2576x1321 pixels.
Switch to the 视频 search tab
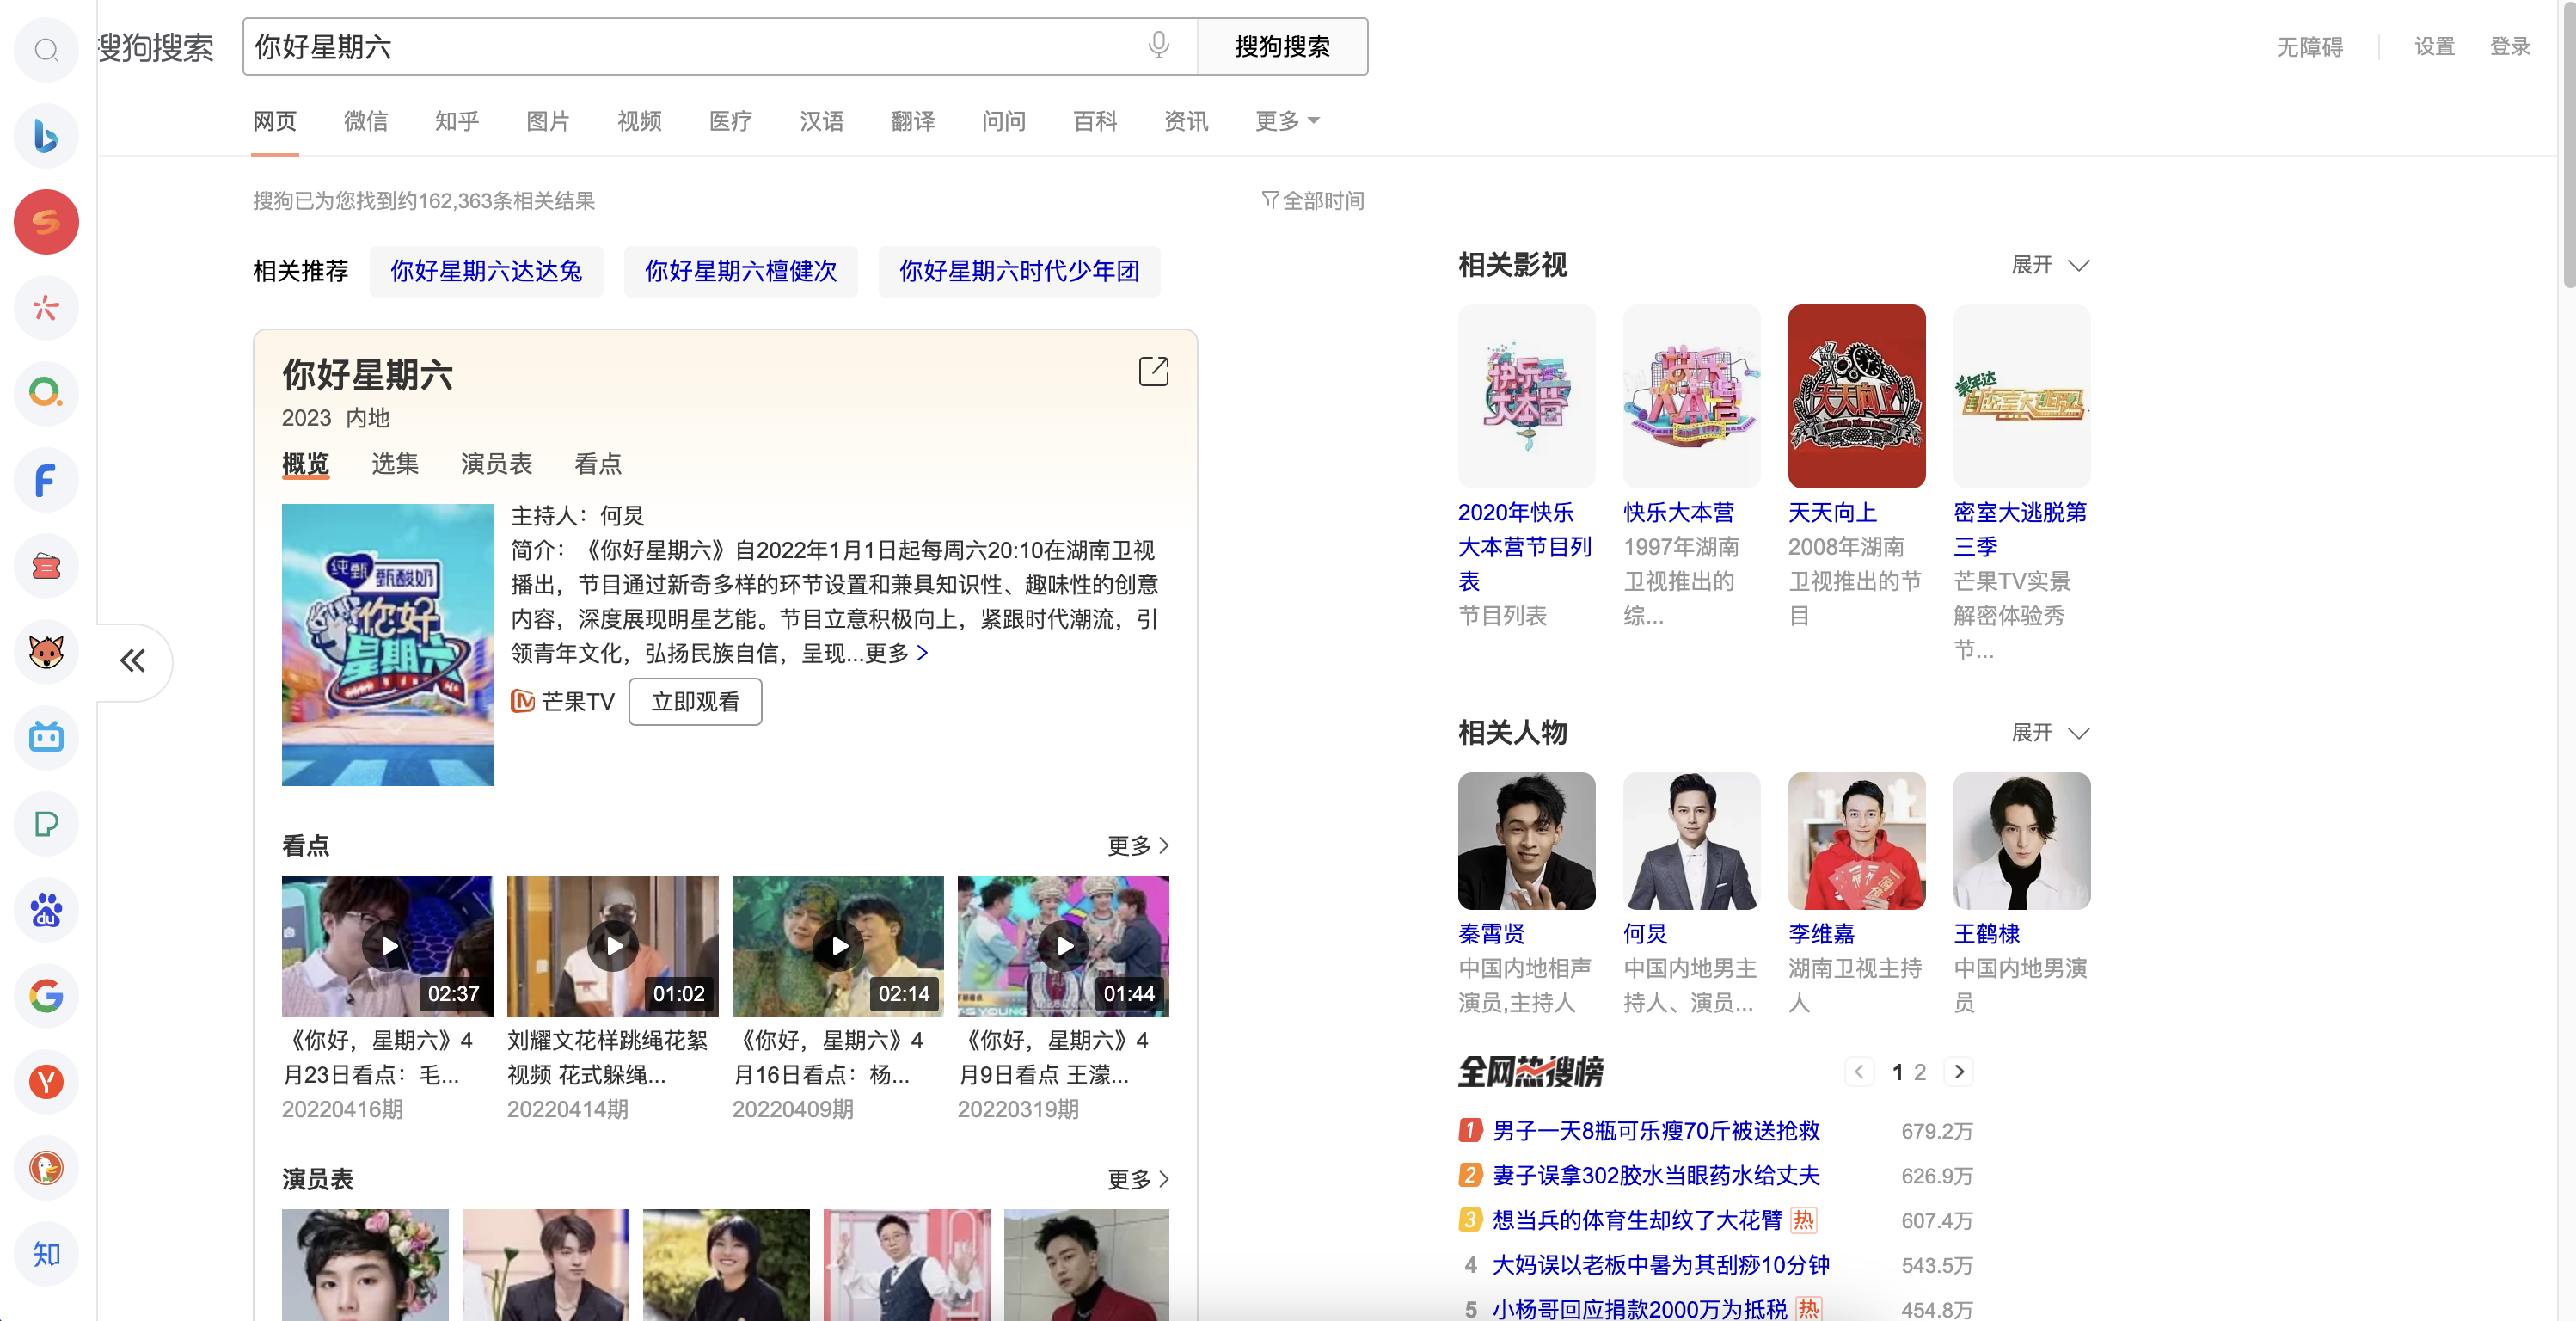click(639, 121)
